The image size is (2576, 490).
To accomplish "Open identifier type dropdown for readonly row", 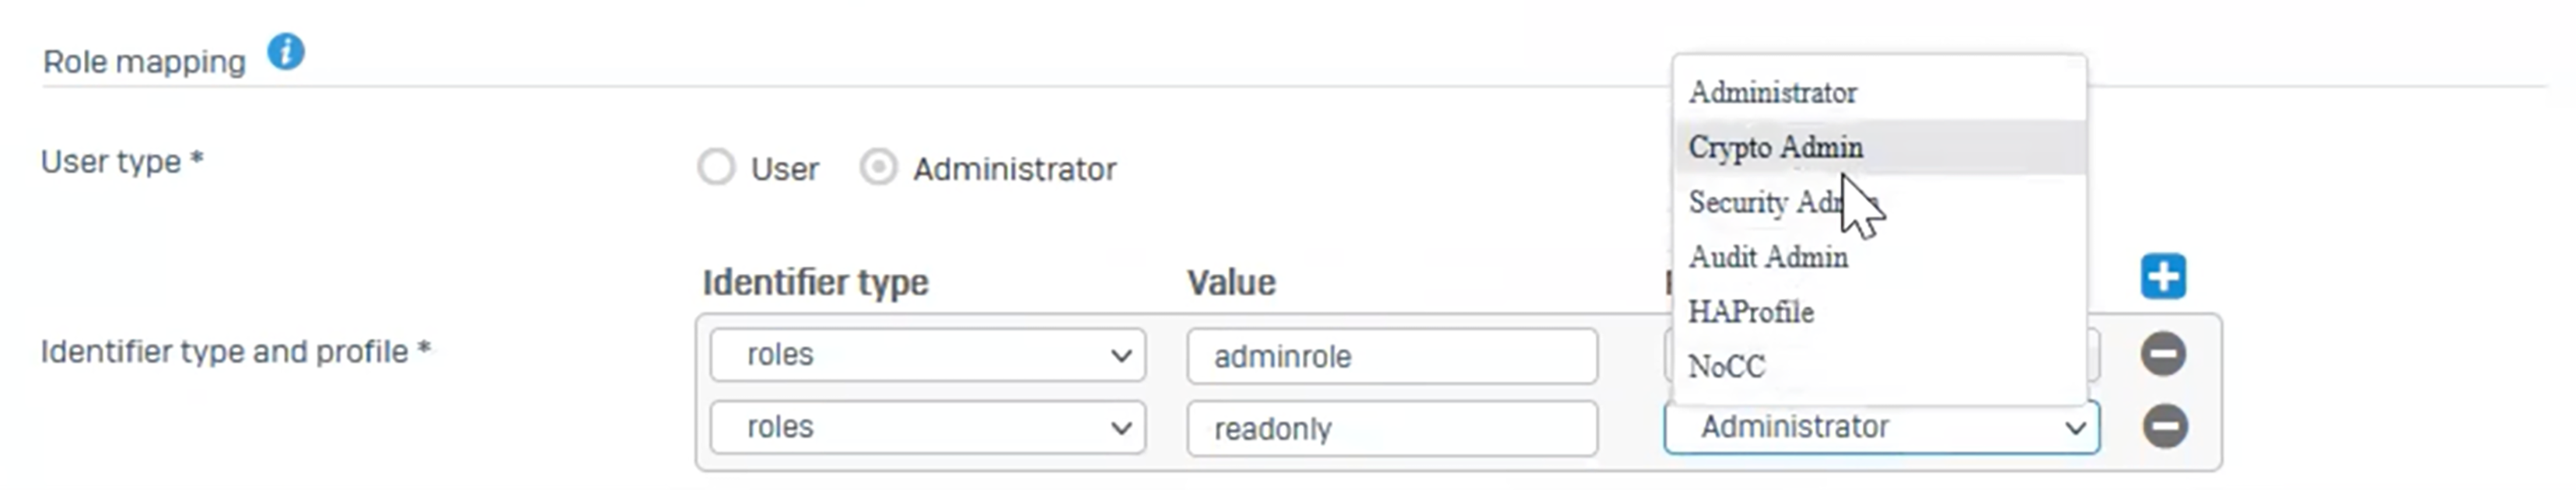I will pos(927,428).
